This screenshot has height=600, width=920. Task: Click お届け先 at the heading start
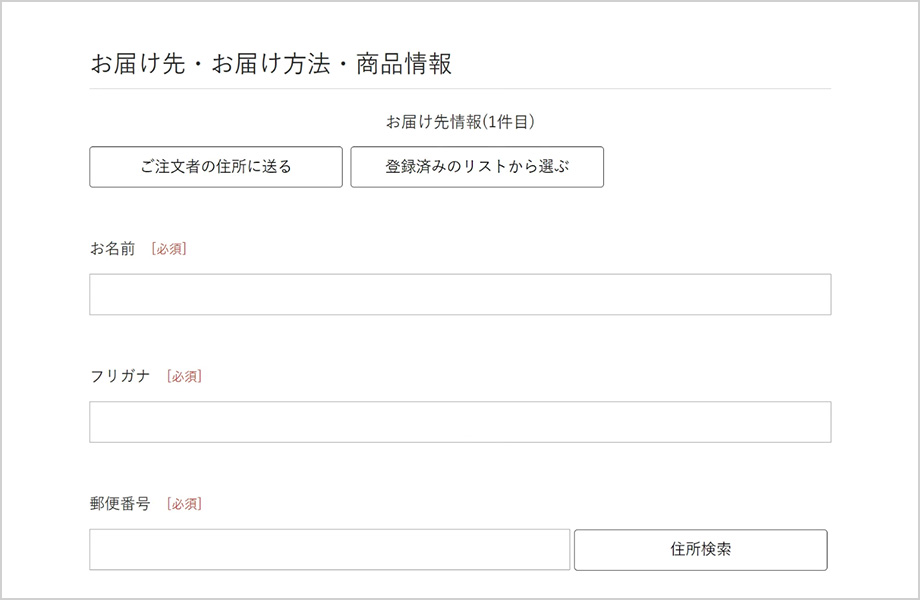click(x=138, y=63)
